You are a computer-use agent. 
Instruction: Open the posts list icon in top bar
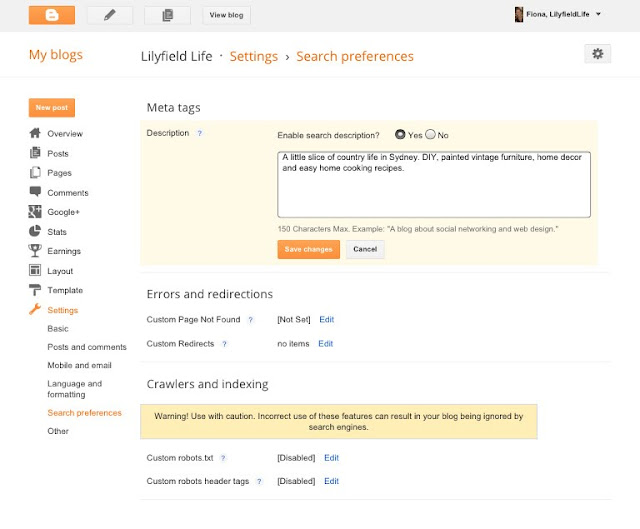[167, 15]
